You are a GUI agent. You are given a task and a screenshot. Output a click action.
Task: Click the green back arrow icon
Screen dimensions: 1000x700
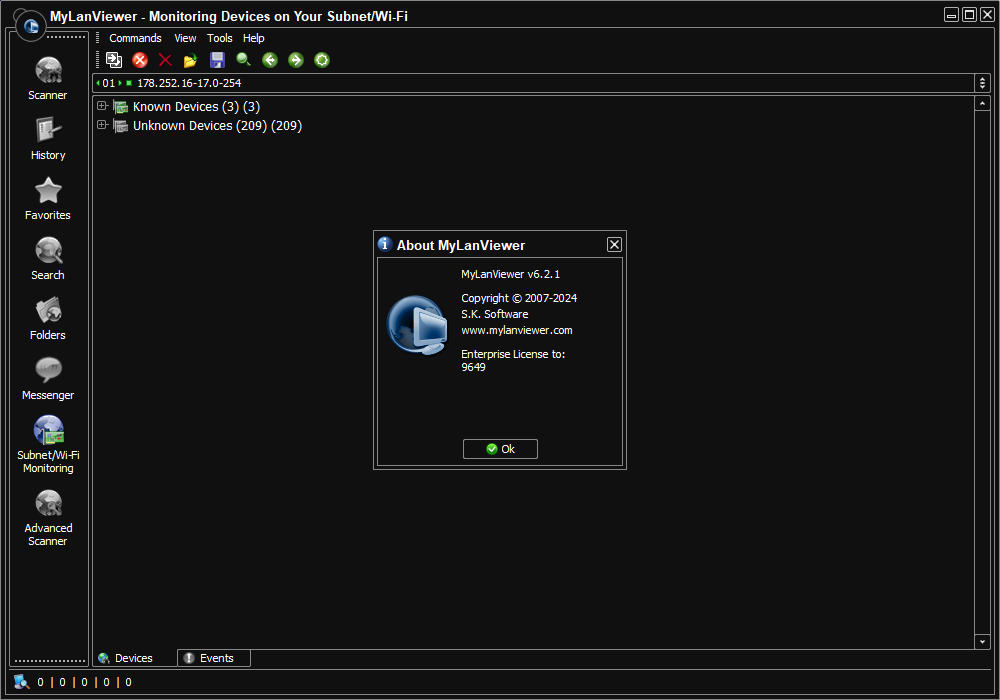[x=270, y=60]
